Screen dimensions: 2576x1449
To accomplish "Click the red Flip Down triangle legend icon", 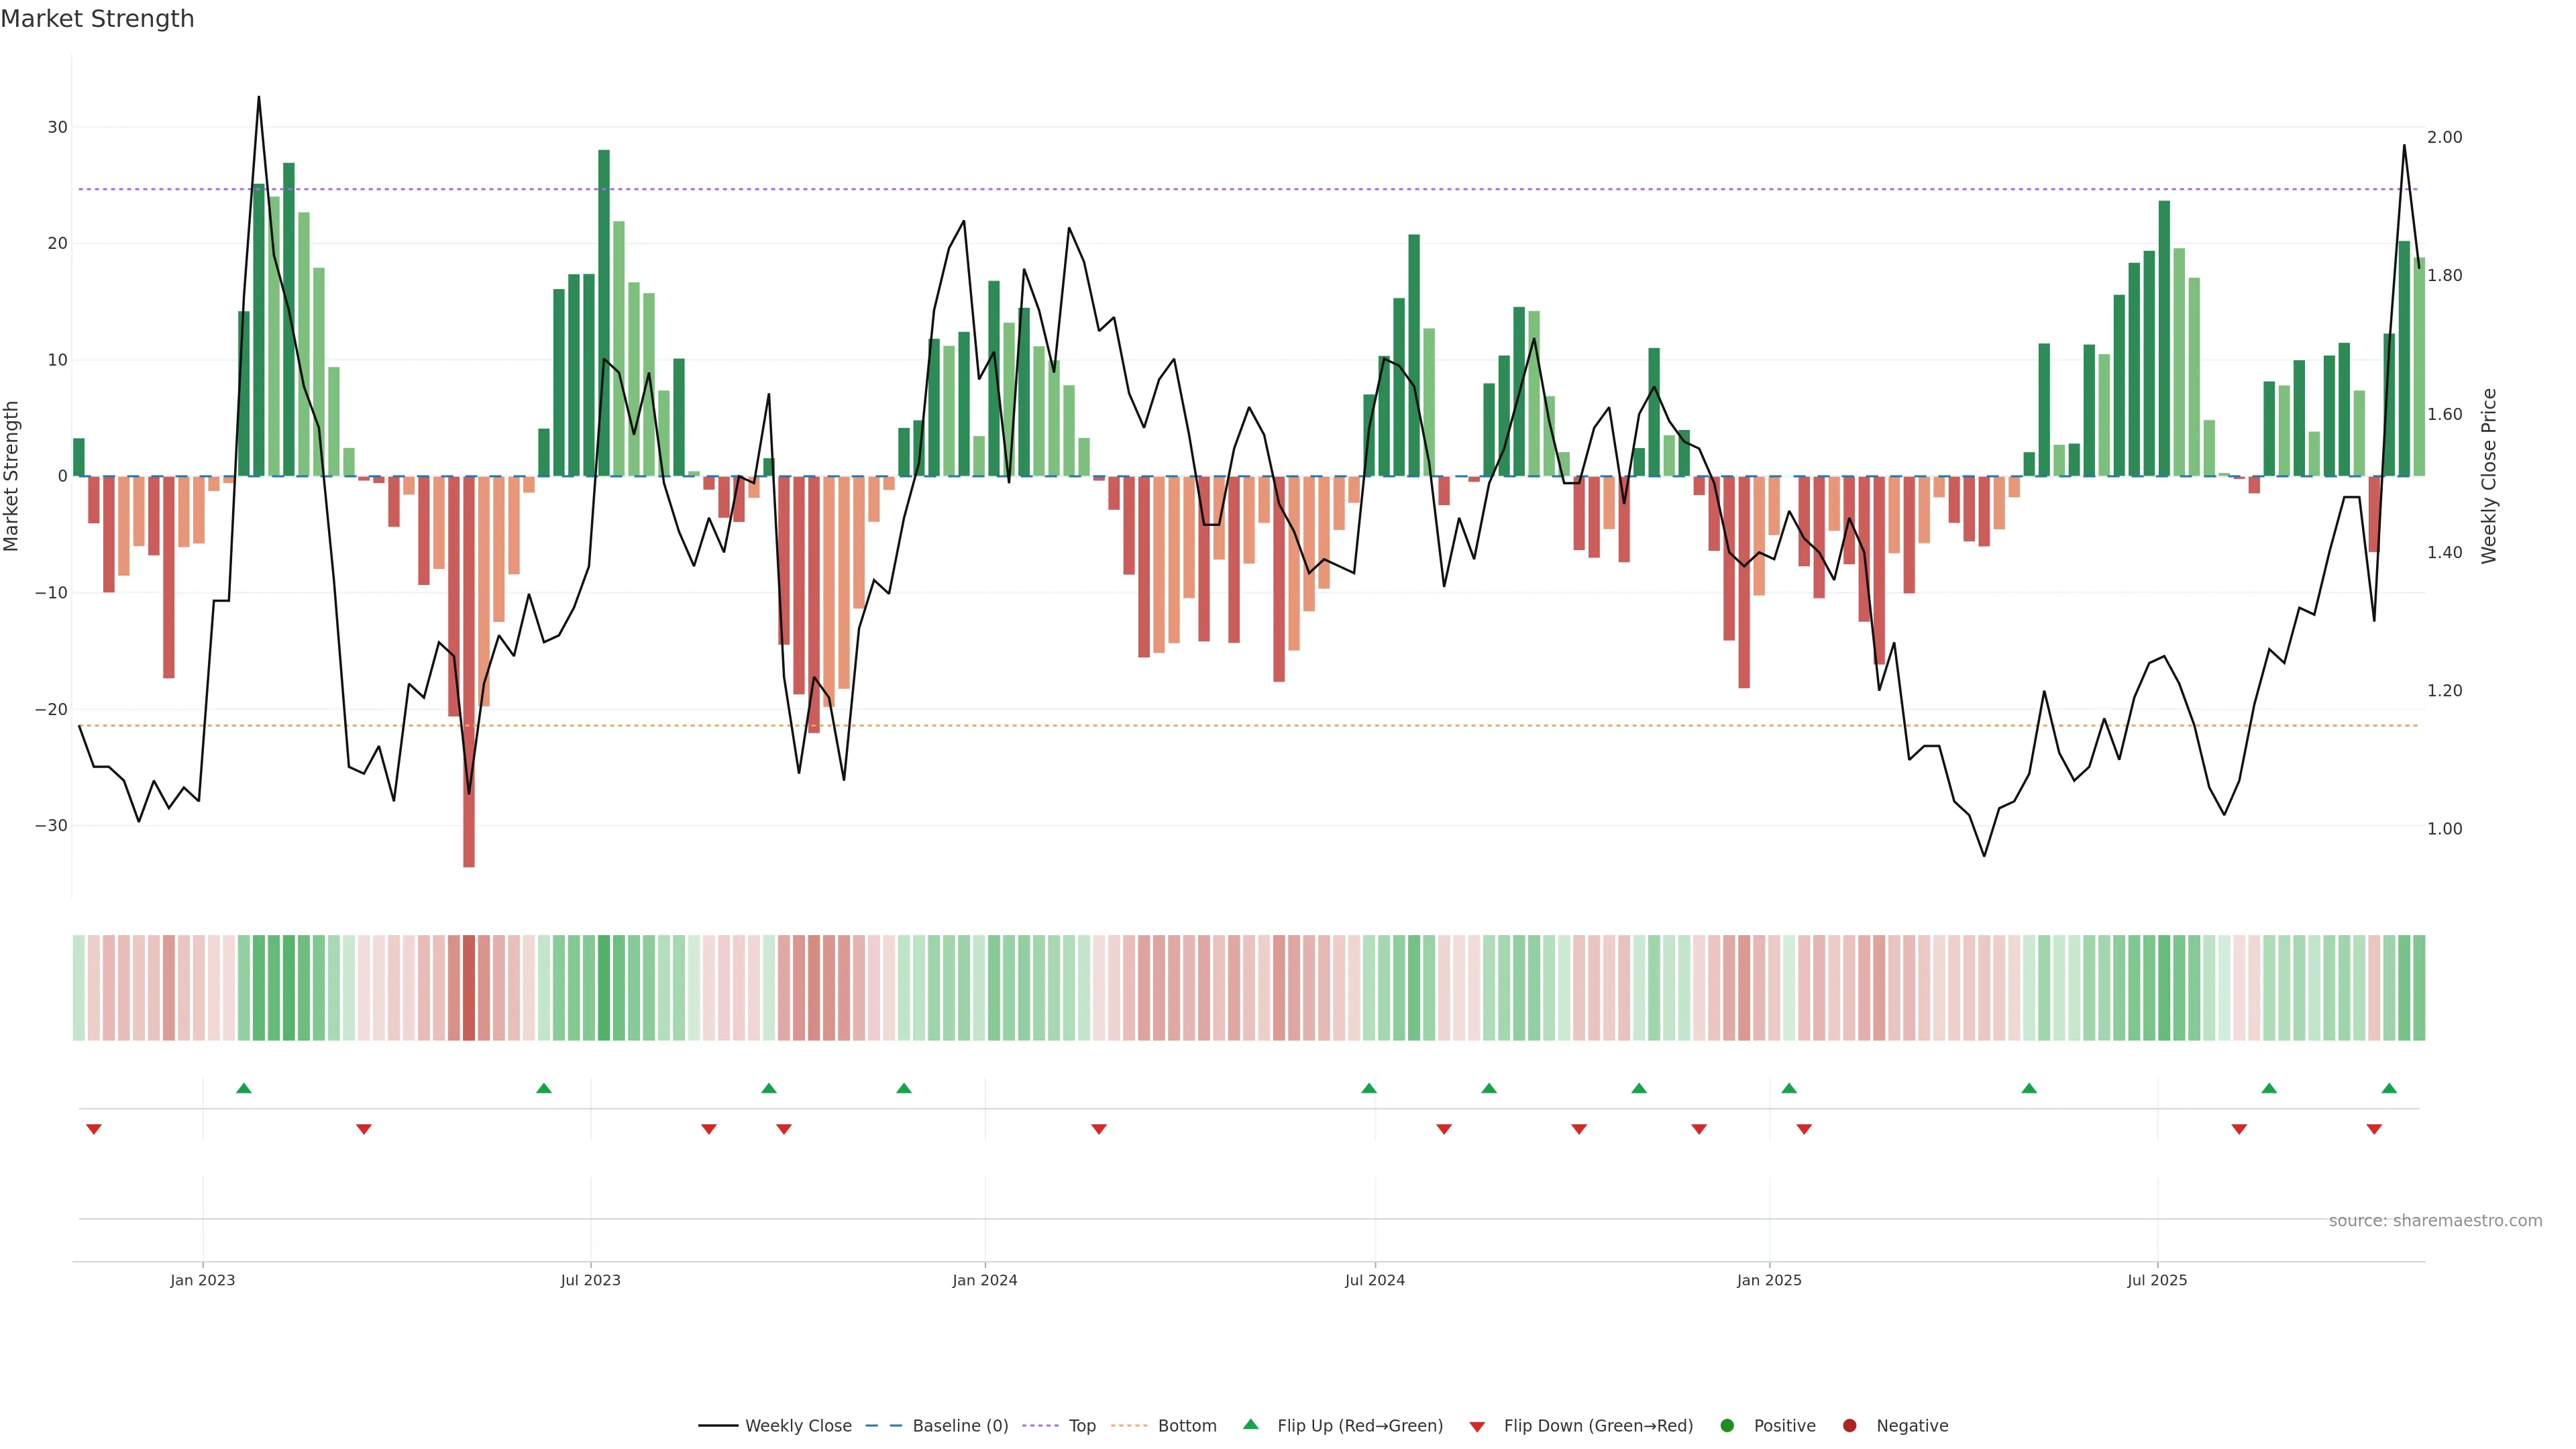I will click(x=1477, y=1427).
